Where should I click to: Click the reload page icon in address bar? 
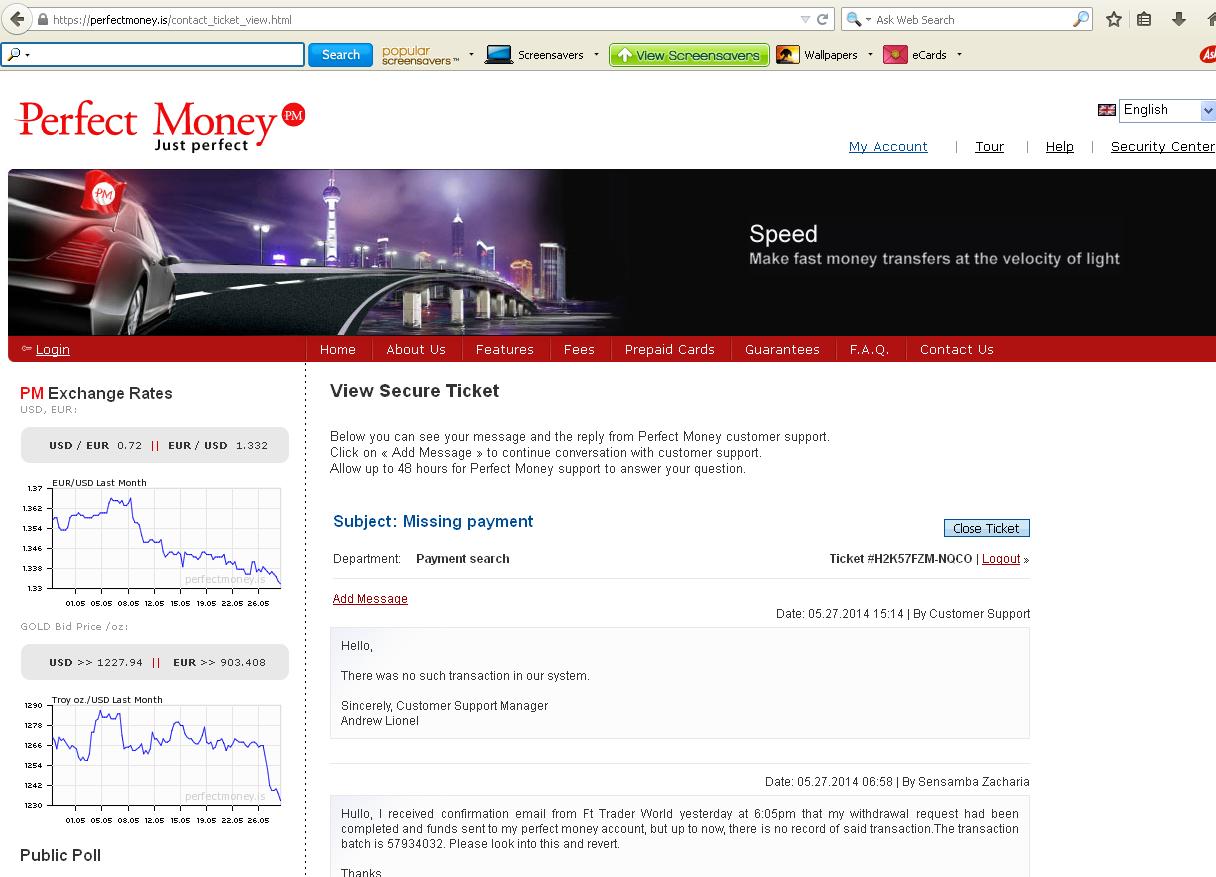coord(823,19)
